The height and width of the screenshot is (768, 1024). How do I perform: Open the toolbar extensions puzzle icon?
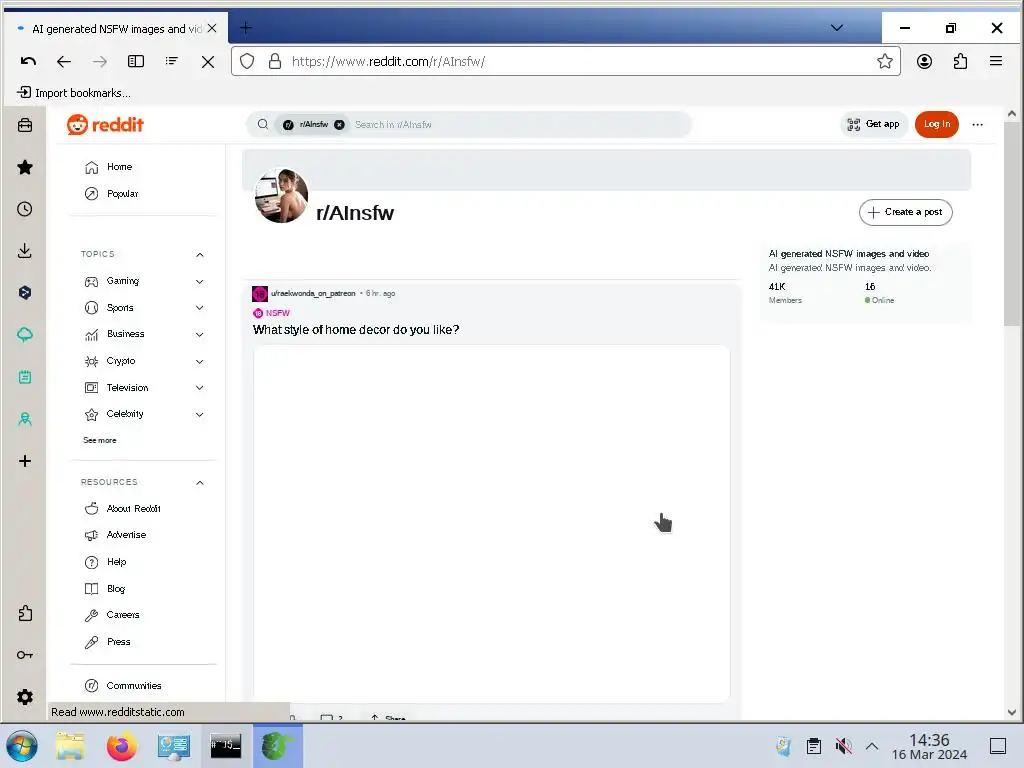click(x=960, y=61)
